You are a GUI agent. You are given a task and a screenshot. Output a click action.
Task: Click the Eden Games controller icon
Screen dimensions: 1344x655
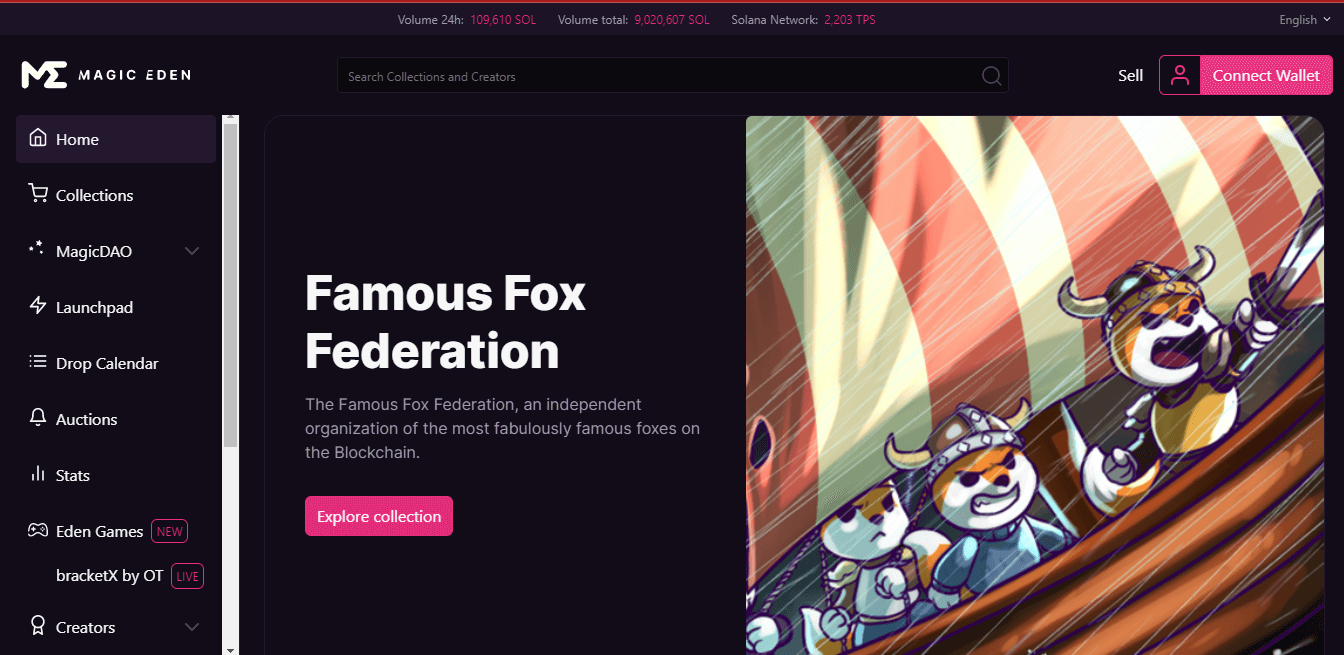(38, 530)
